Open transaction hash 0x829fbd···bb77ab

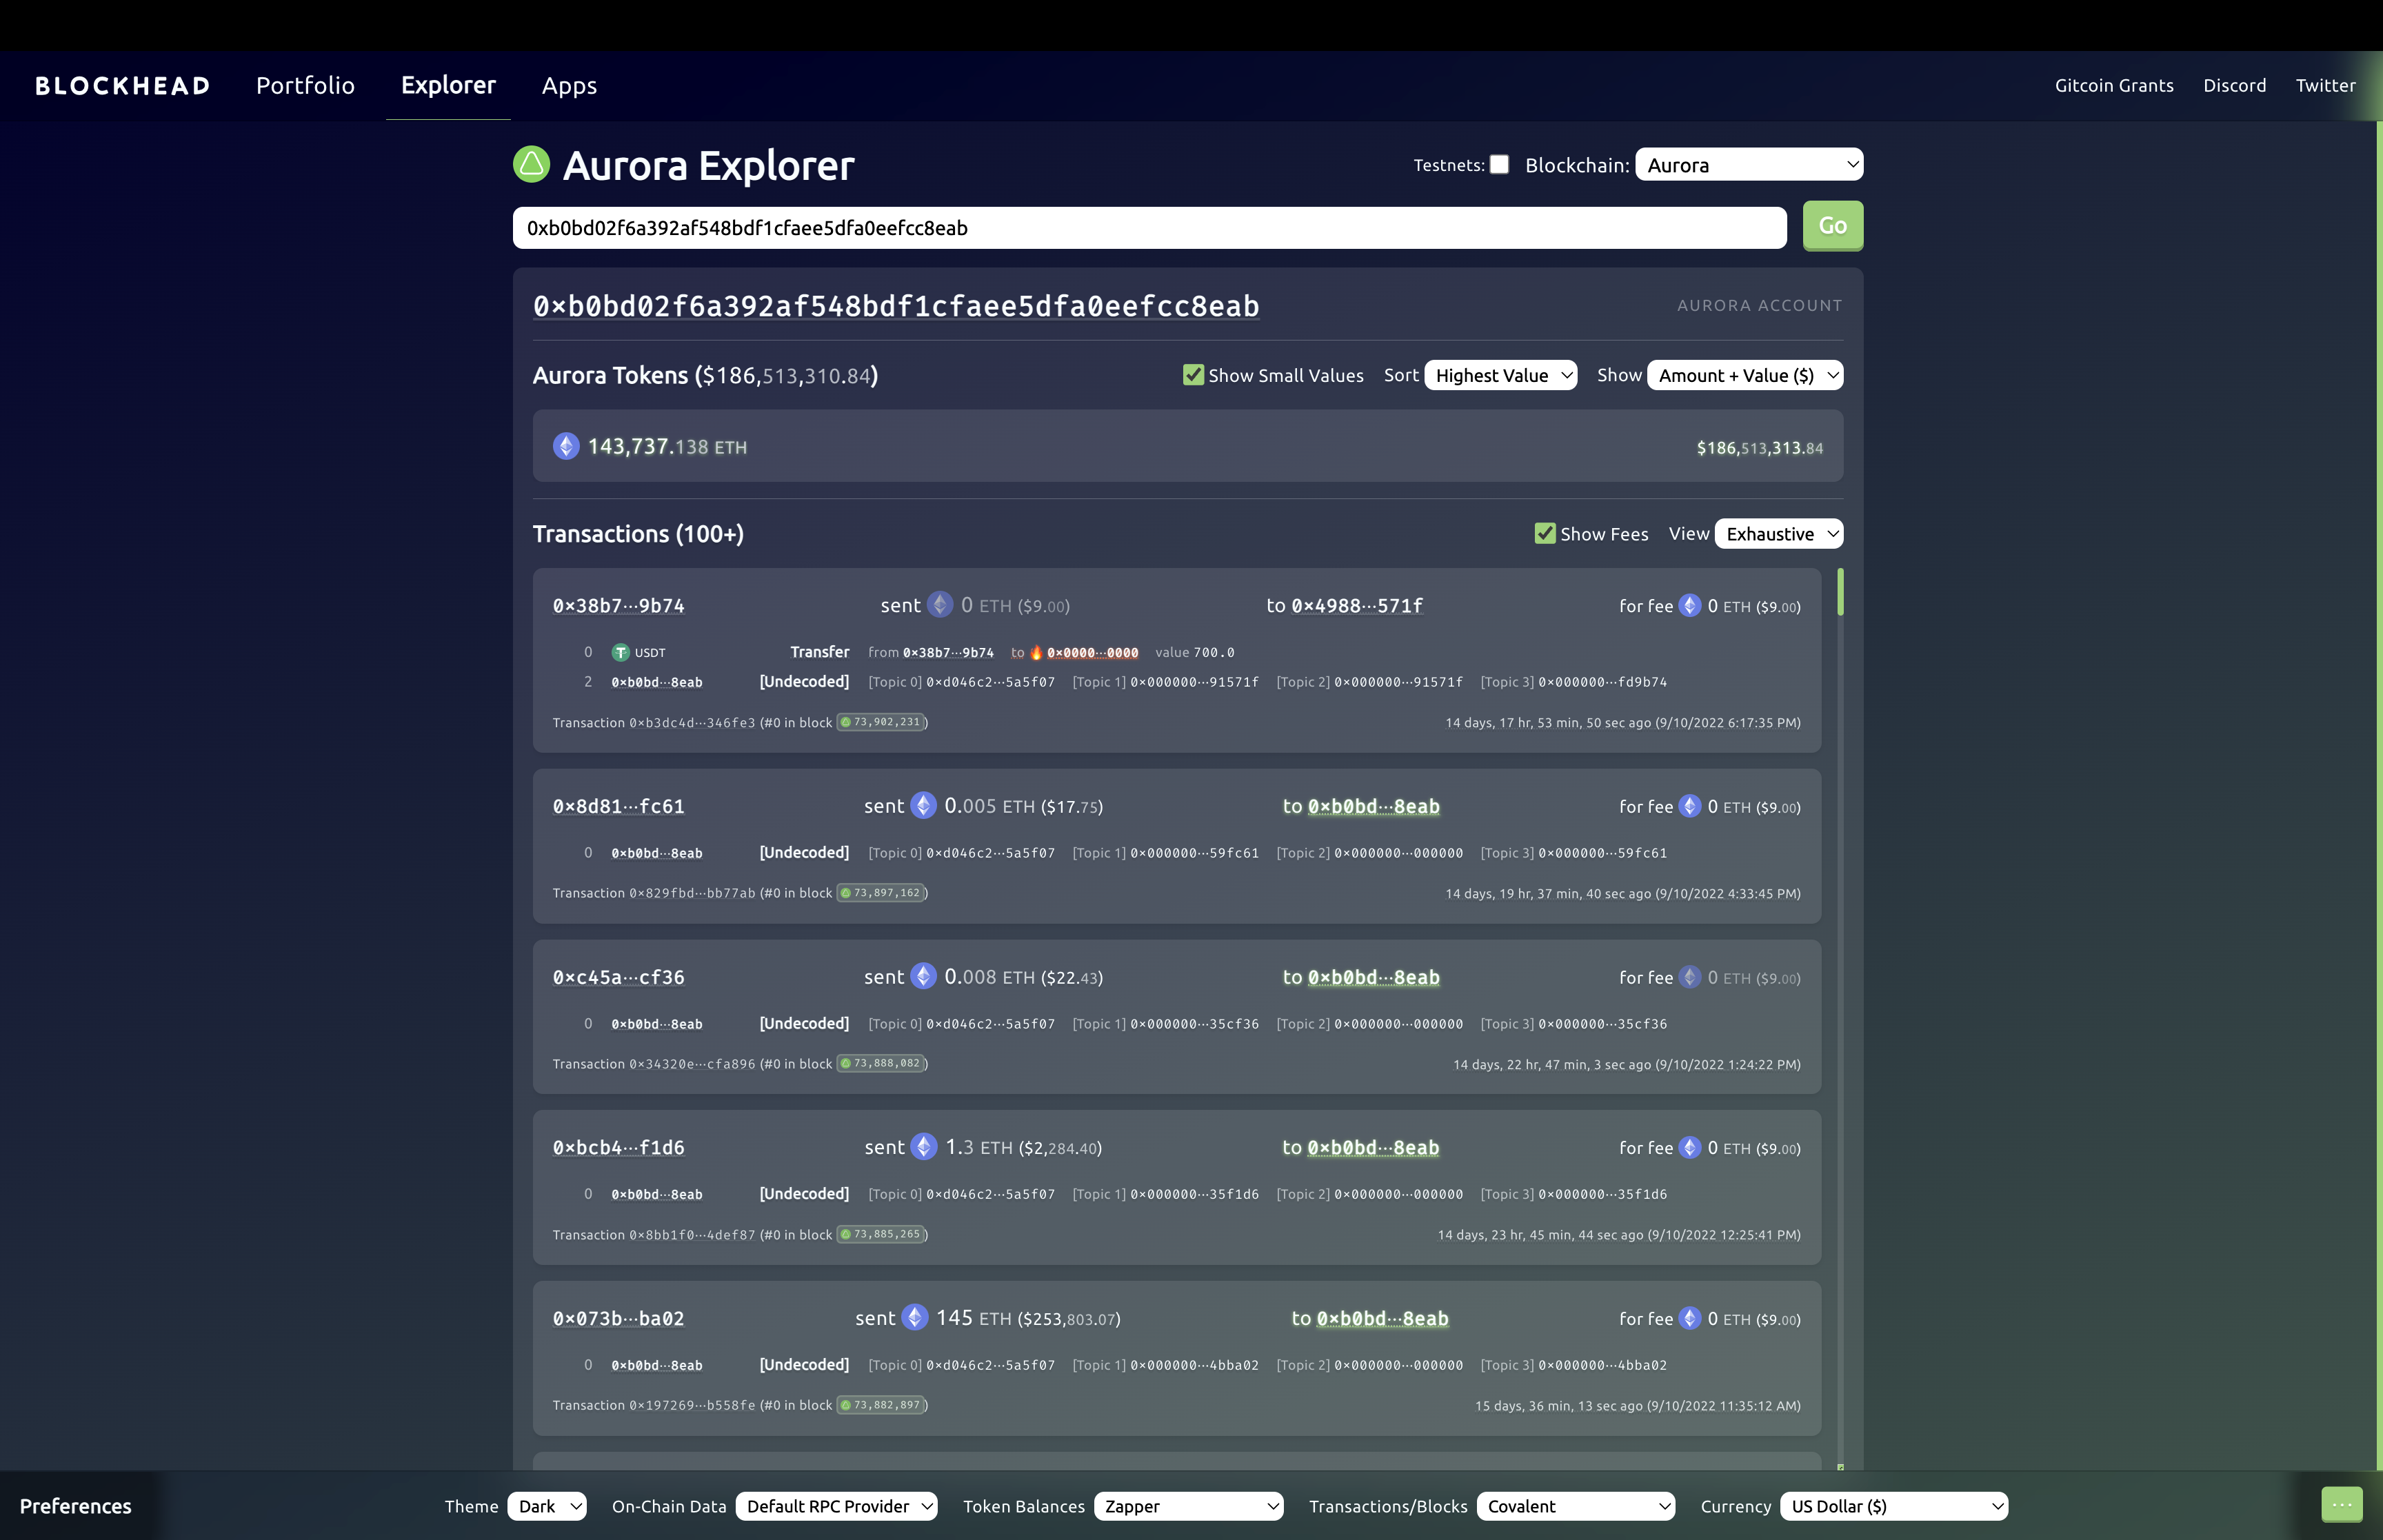tap(692, 894)
